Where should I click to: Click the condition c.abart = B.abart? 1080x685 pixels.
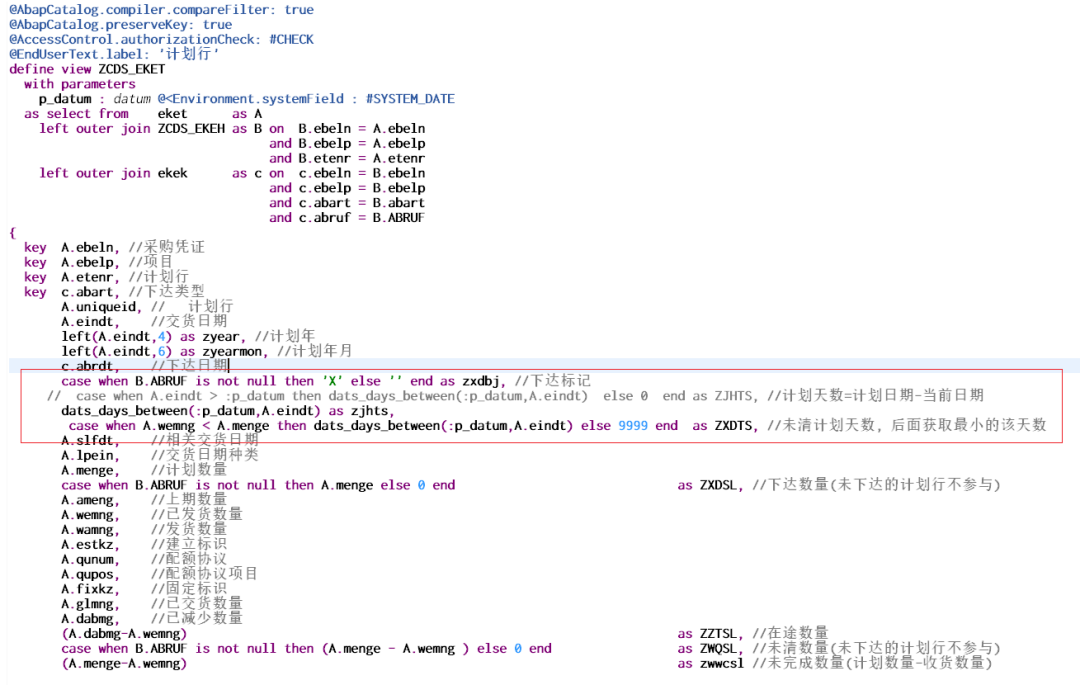click(x=362, y=203)
